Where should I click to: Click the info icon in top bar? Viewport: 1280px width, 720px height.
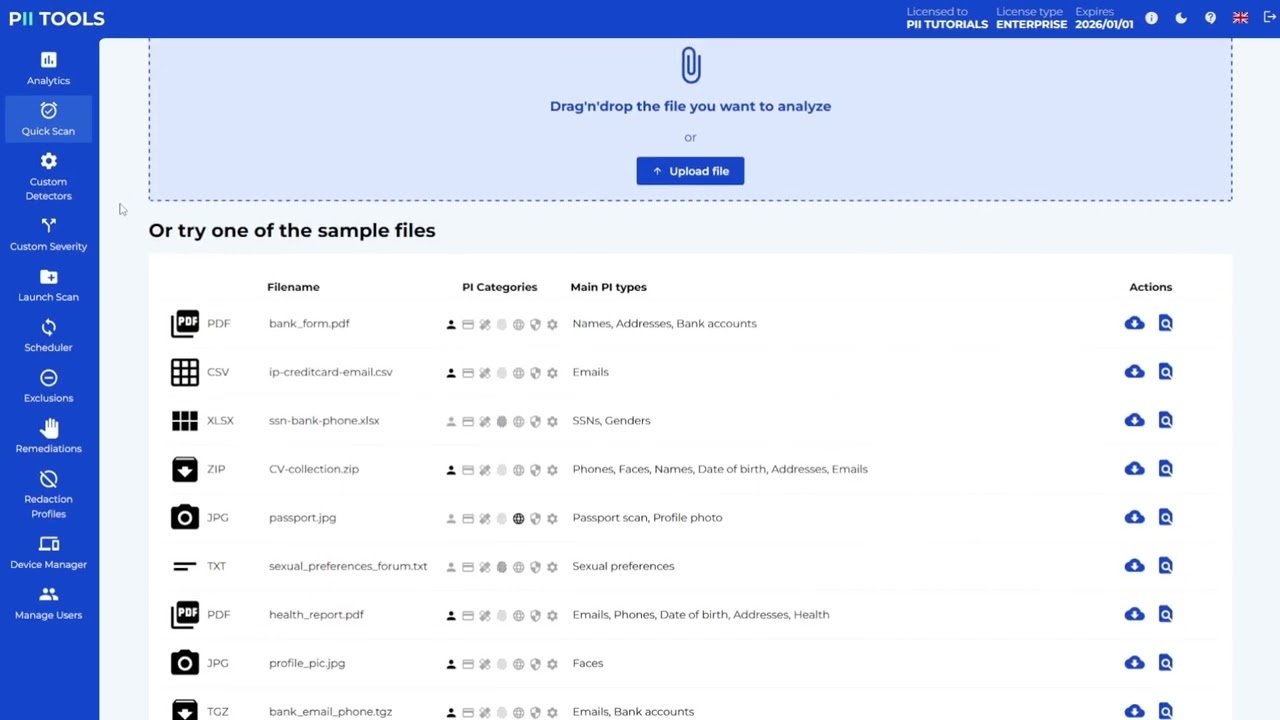1152,18
